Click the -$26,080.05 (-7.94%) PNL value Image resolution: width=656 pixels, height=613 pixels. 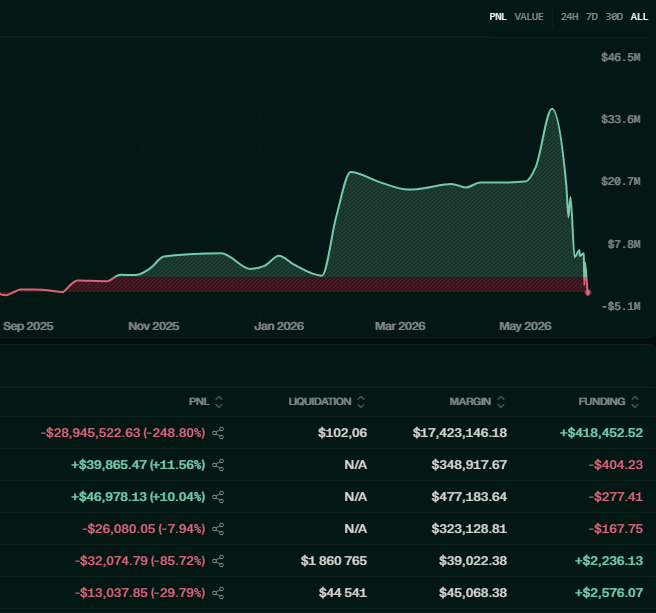coord(144,529)
